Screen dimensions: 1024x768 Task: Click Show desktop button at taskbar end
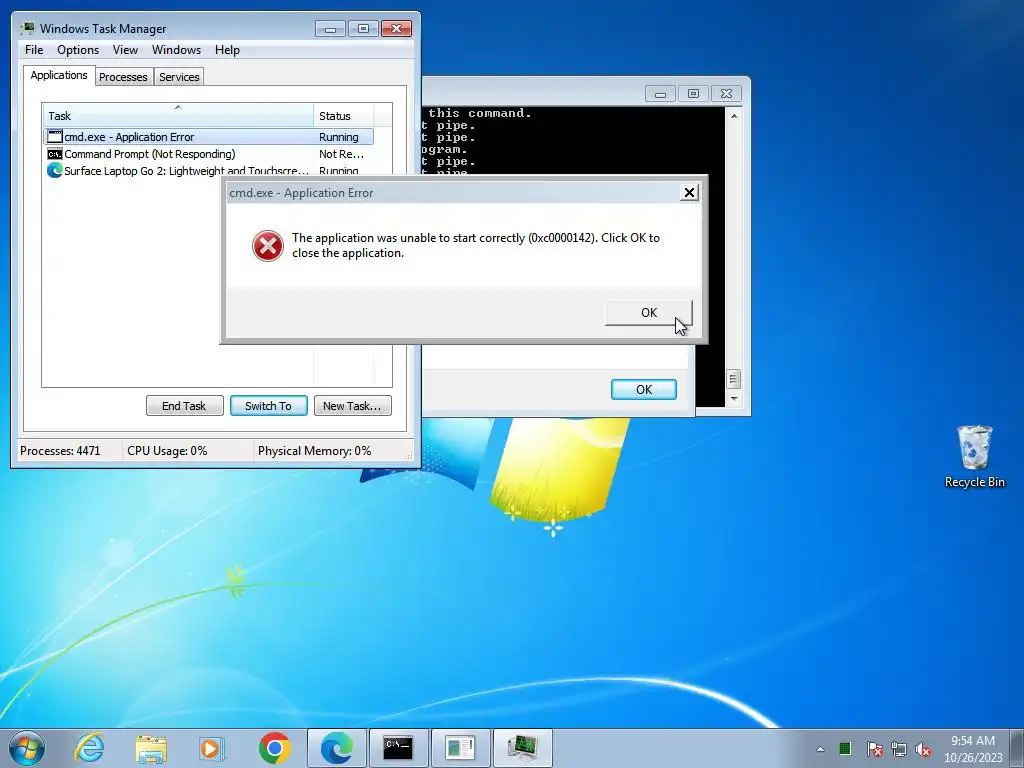point(1018,748)
